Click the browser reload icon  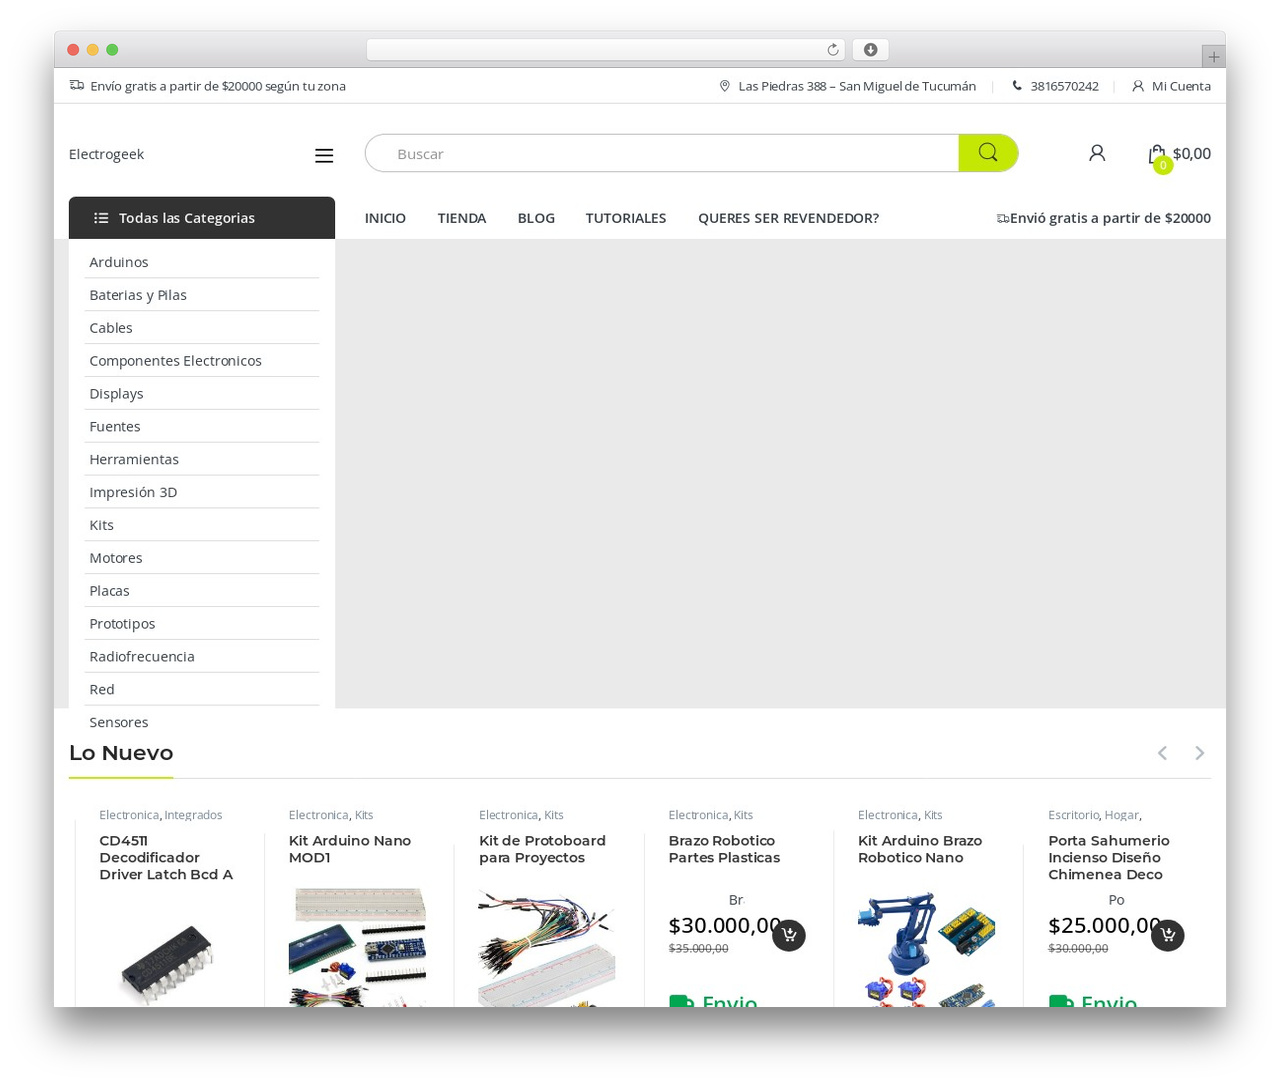click(x=833, y=50)
